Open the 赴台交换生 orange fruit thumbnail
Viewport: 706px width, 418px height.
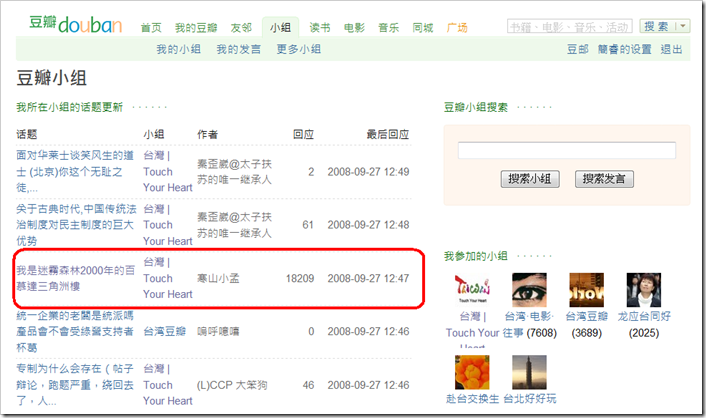click(472, 372)
